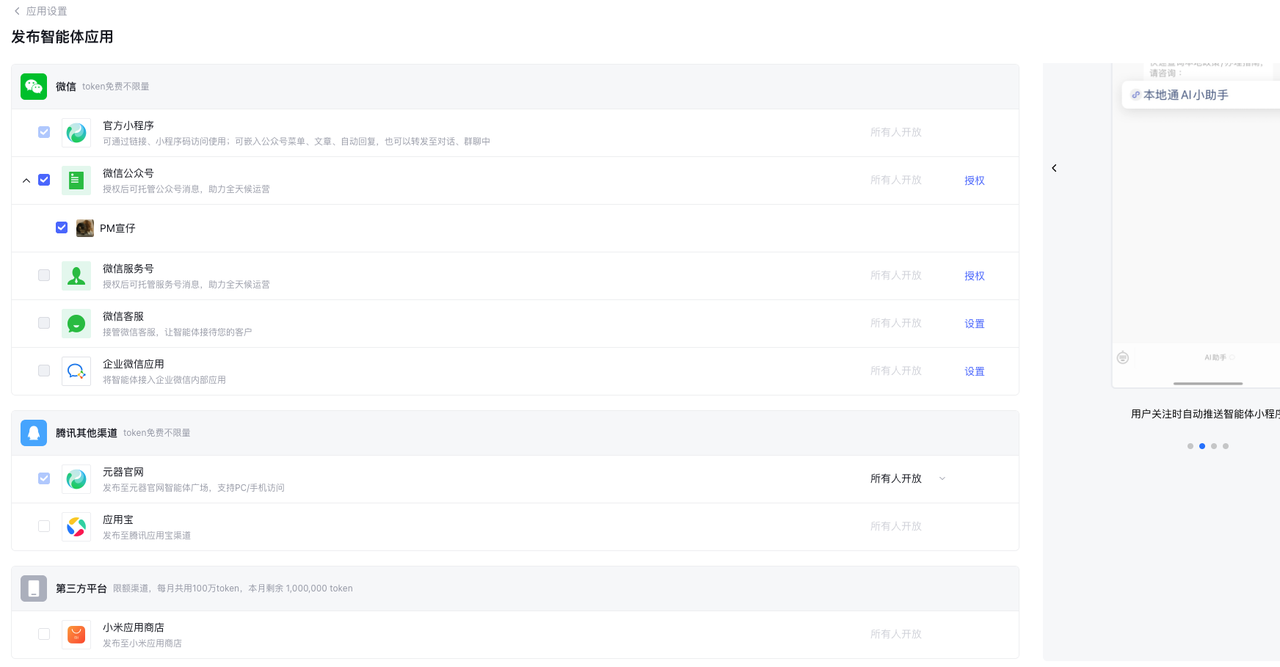Select the third preview carousel dot
This screenshot has height=667, width=1280.
pos(1214,446)
